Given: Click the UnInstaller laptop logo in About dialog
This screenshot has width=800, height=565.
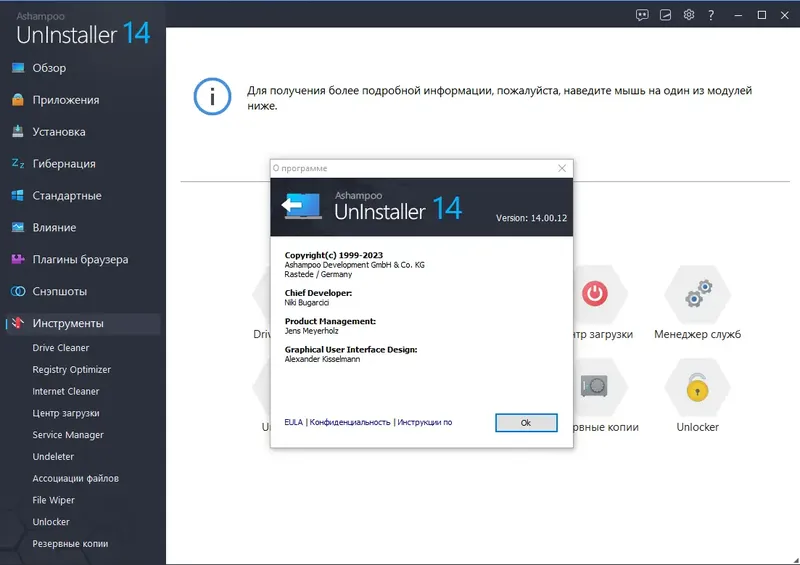Looking at the screenshot, I should (302, 206).
